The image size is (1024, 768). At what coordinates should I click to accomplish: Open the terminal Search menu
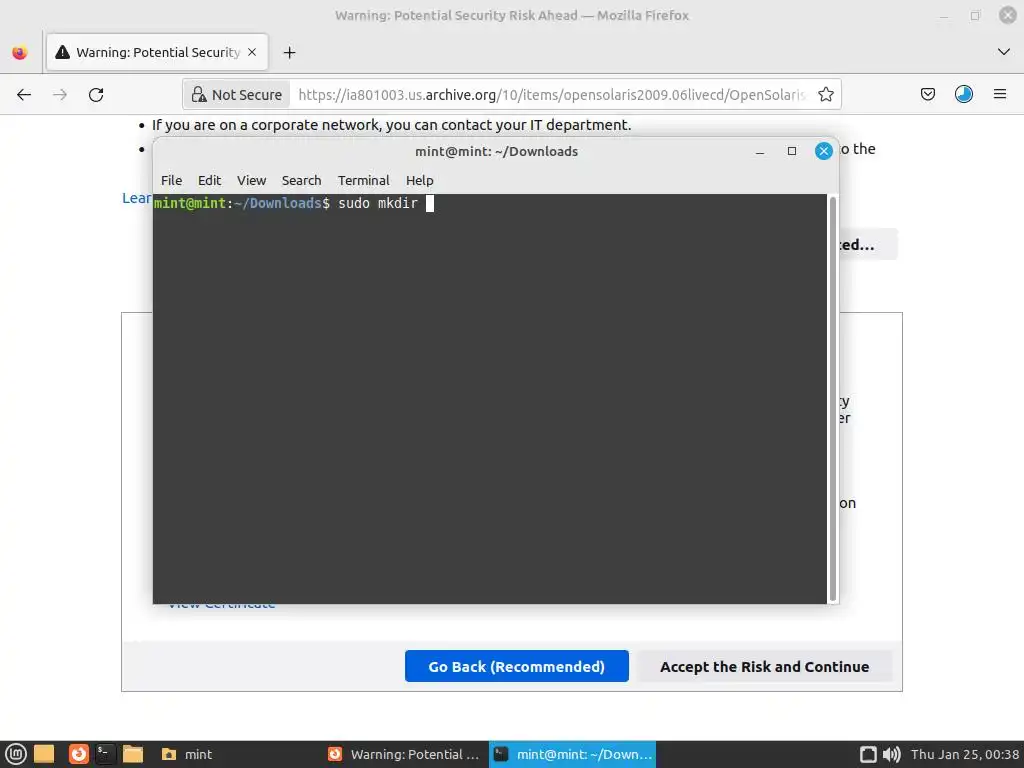pos(301,180)
